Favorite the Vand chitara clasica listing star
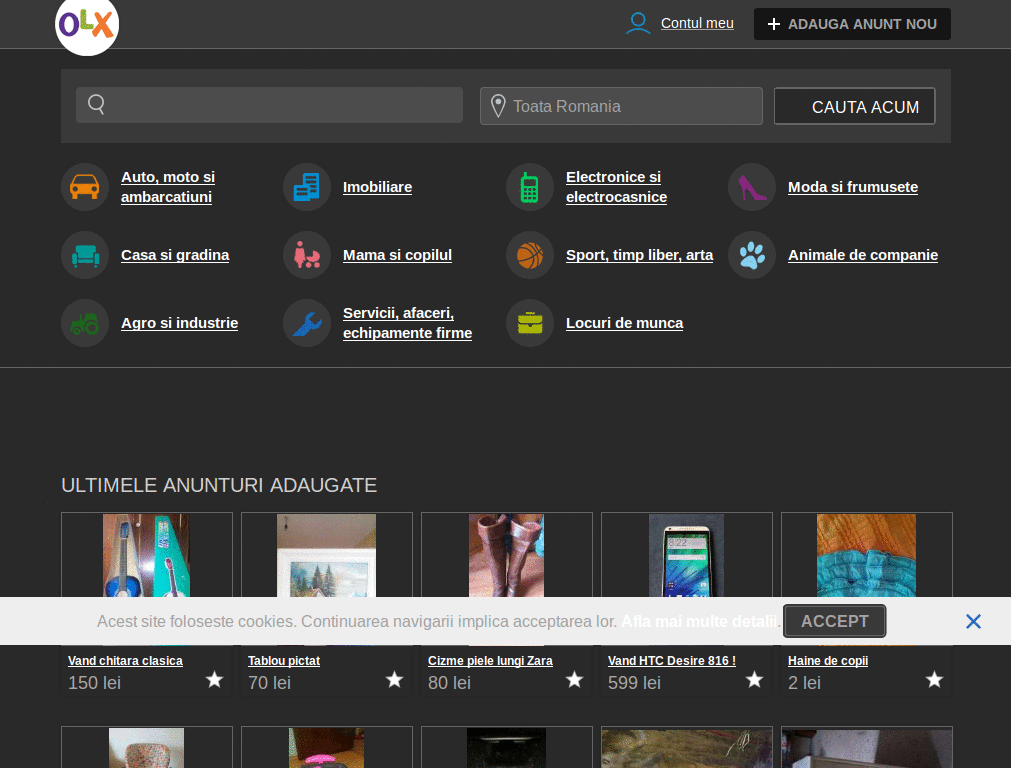Image resolution: width=1024 pixels, height=768 pixels. 215,680
